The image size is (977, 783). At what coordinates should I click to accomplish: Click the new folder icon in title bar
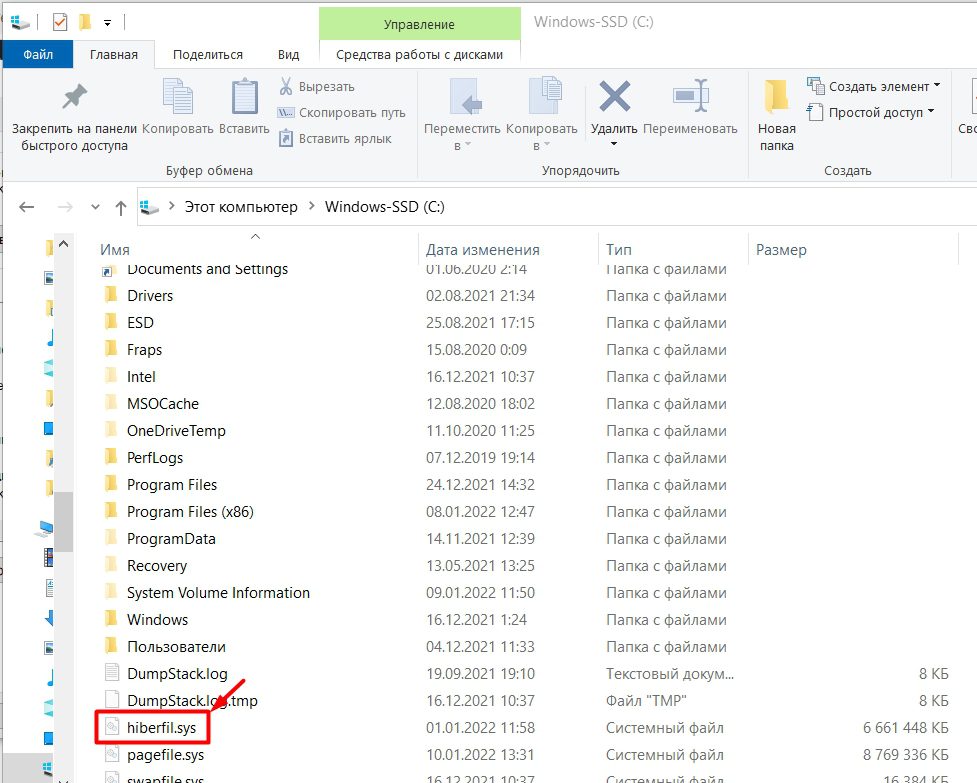[x=85, y=22]
